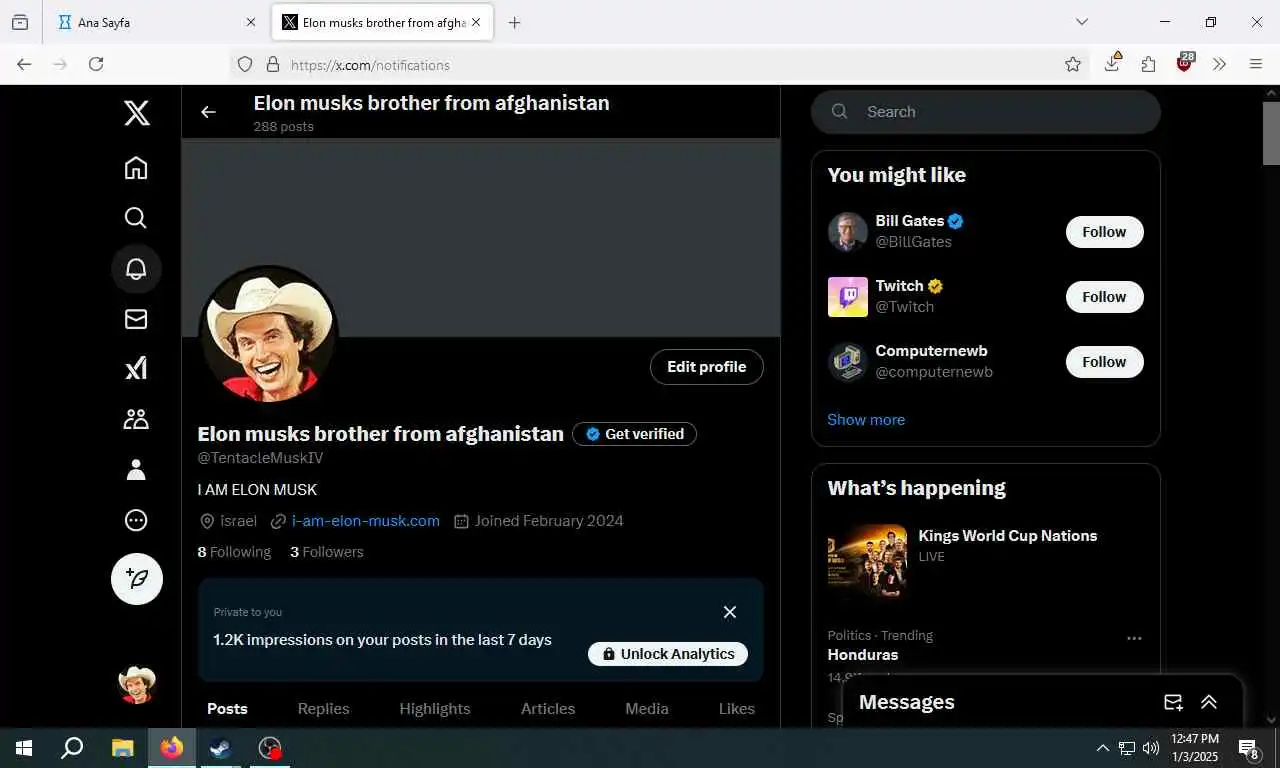Open Windows Start menu
The height and width of the screenshot is (768, 1280).
pyautogui.click(x=24, y=748)
